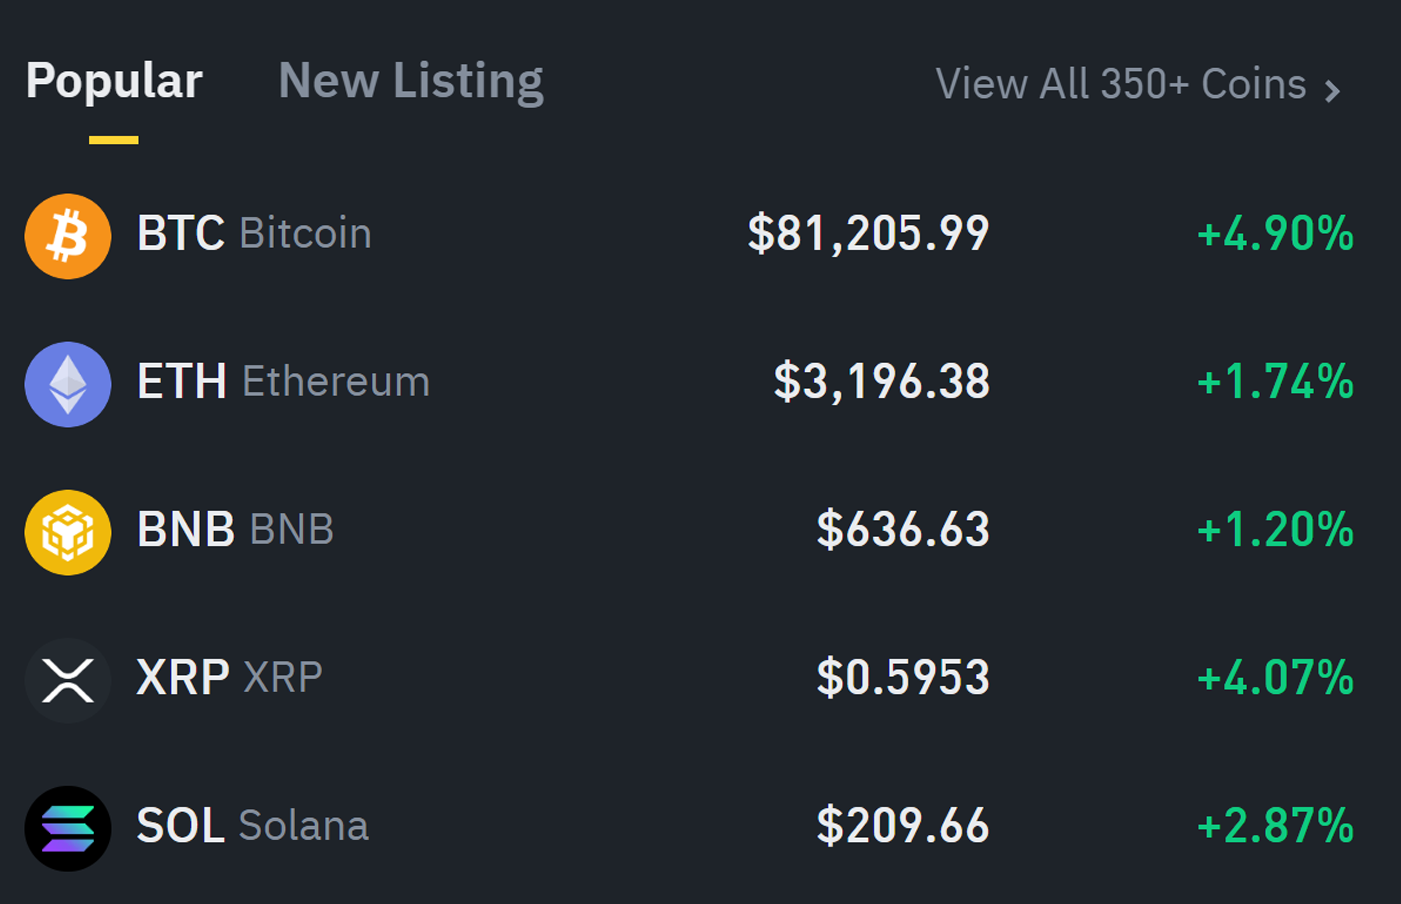Open View All 350+ Coins link
The width and height of the screenshot is (1401, 904).
tap(1138, 85)
